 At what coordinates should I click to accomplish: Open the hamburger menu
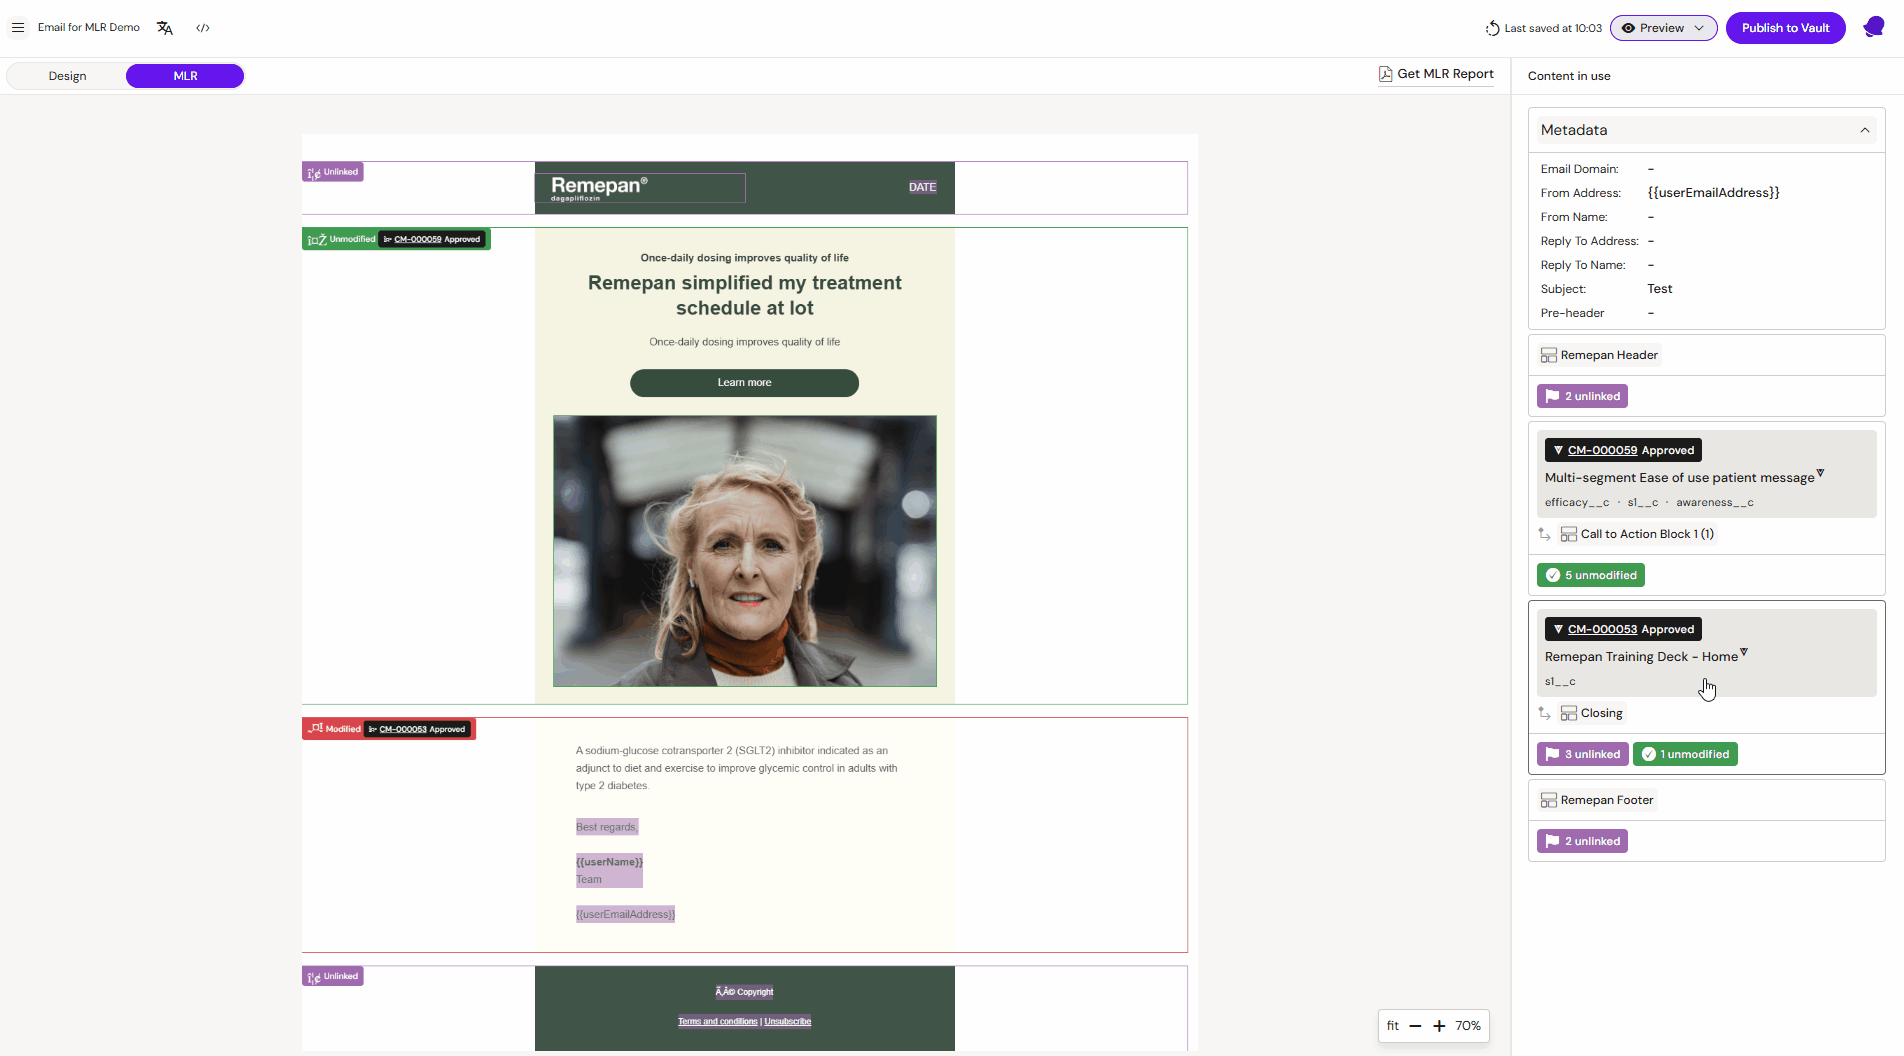[x=18, y=27]
